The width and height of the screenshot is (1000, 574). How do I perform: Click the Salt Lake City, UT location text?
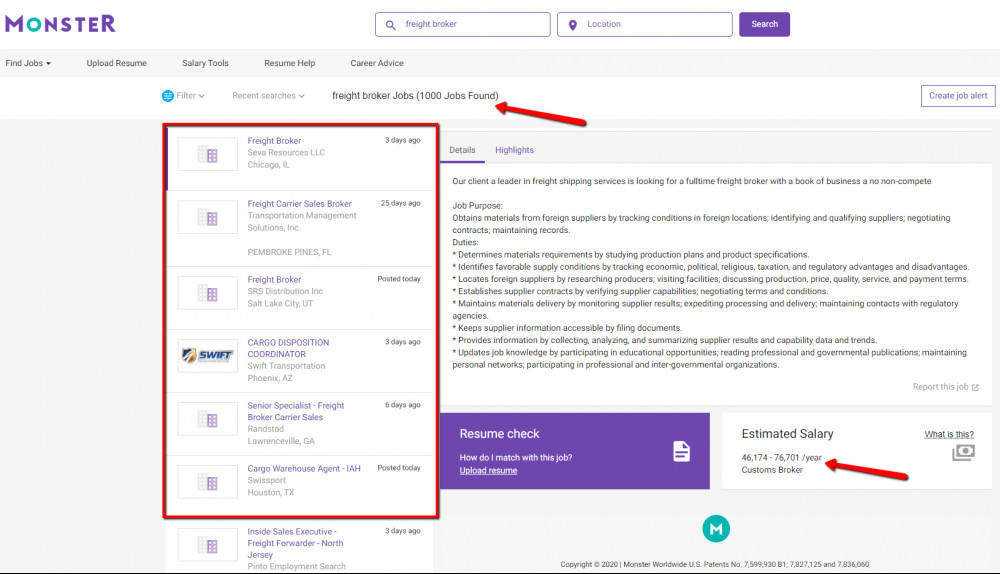click(x=280, y=304)
